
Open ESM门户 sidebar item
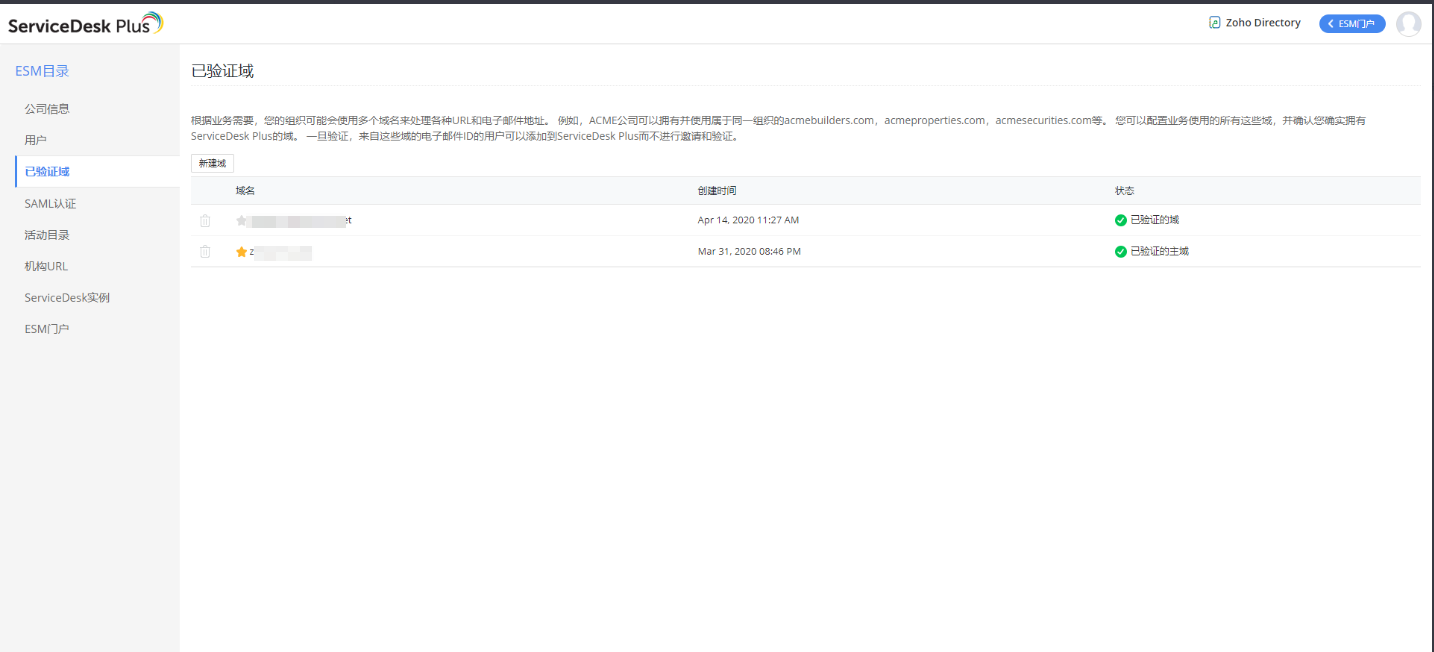(x=47, y=329)
